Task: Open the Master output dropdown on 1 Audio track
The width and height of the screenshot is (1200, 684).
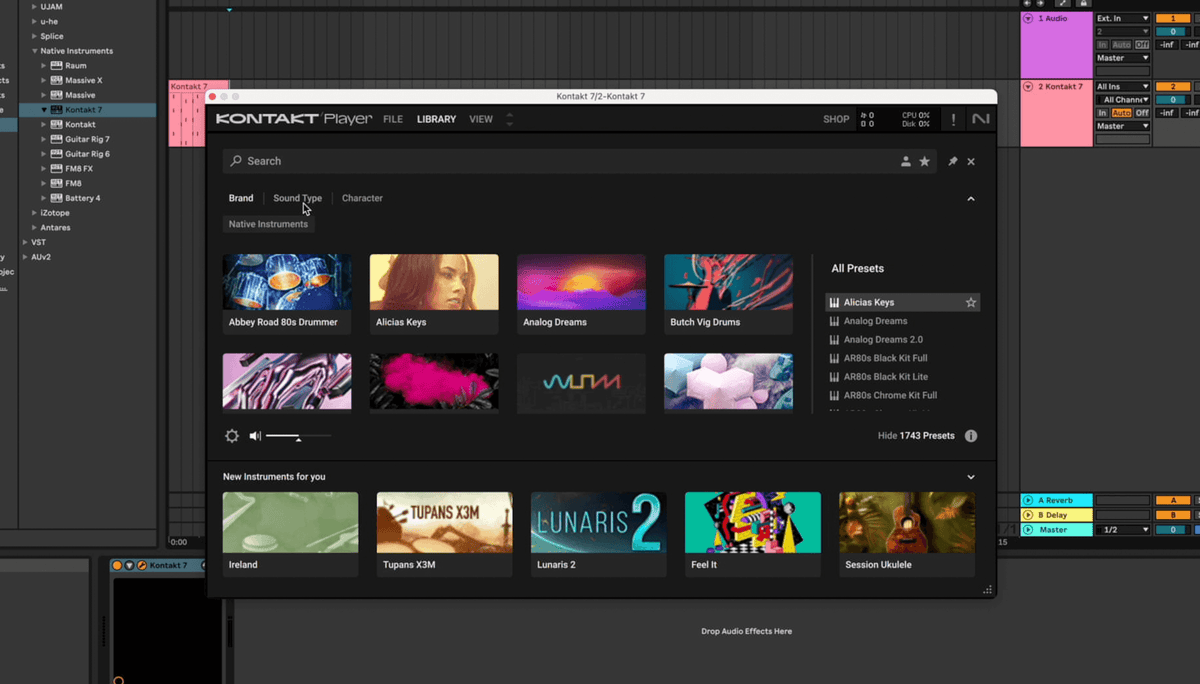Action: coord(1123,58)
